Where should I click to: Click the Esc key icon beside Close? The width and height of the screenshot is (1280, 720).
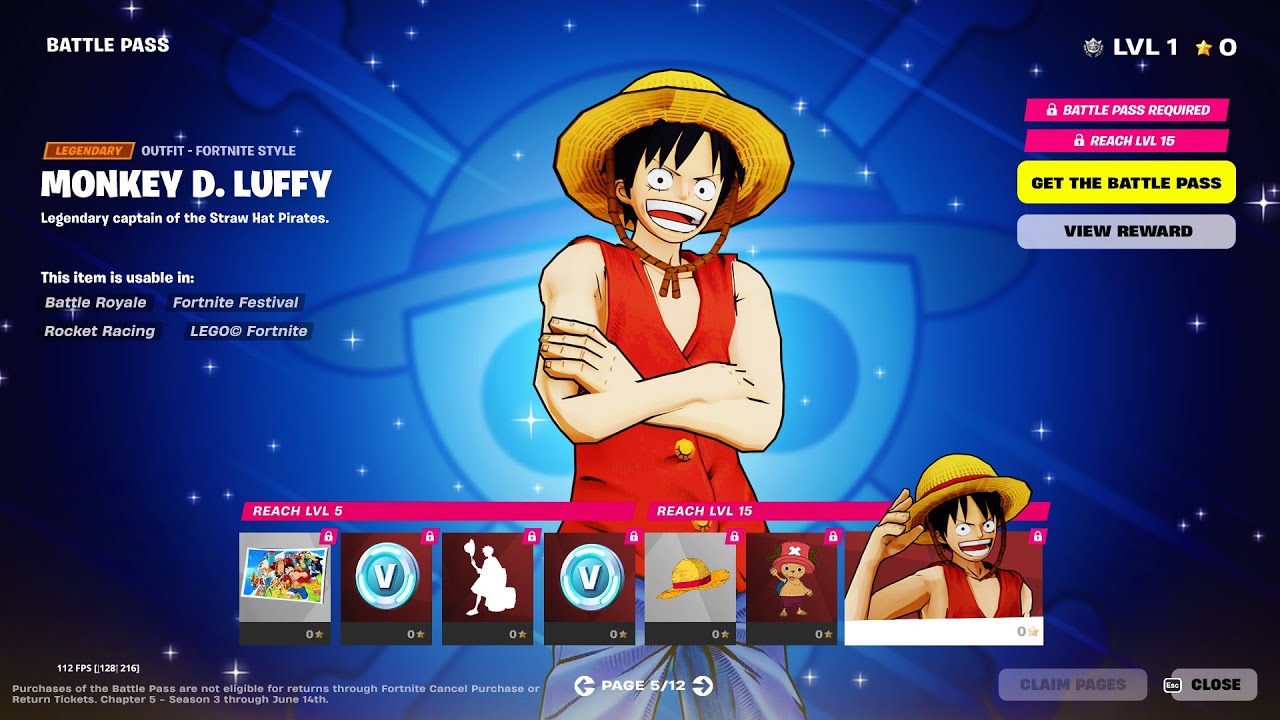(1174, 685)
